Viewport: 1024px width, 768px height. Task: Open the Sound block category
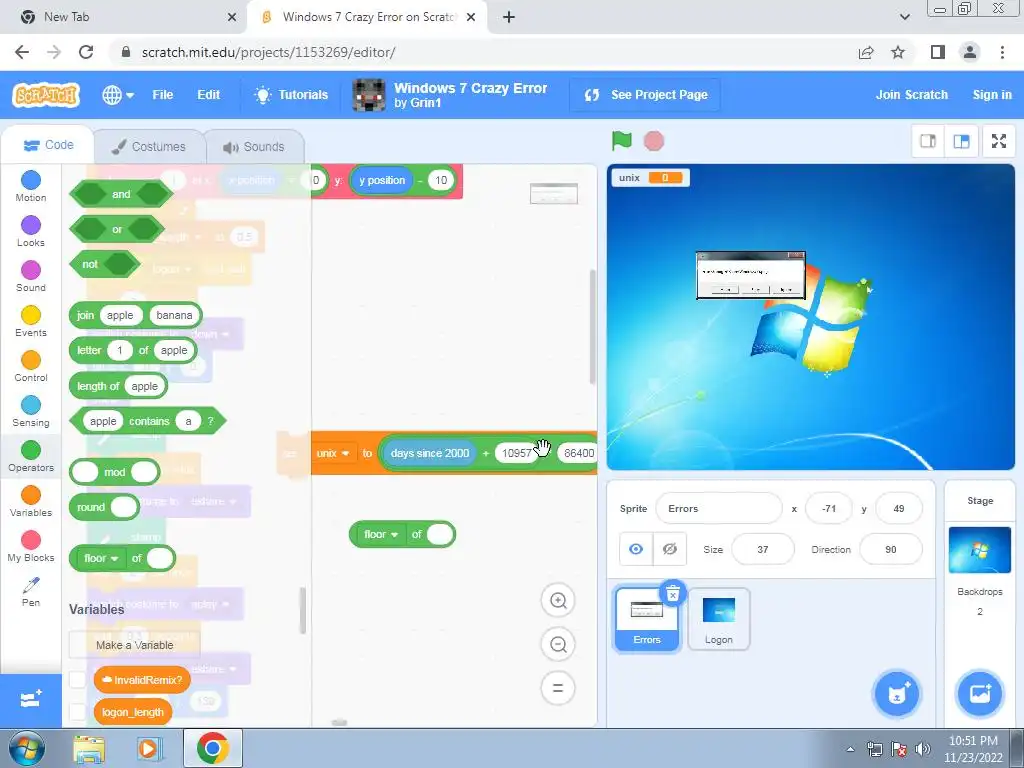(x=31, y=277)
